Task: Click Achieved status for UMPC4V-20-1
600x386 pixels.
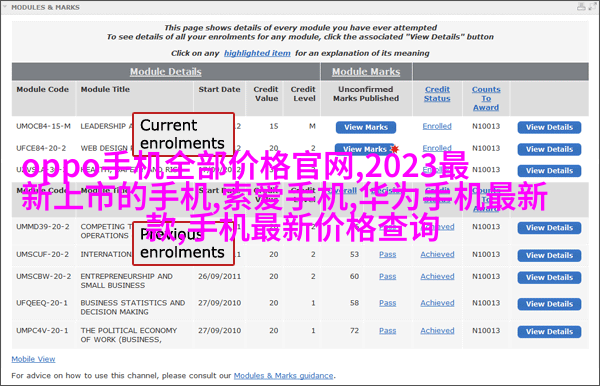Action: point(437,331)
